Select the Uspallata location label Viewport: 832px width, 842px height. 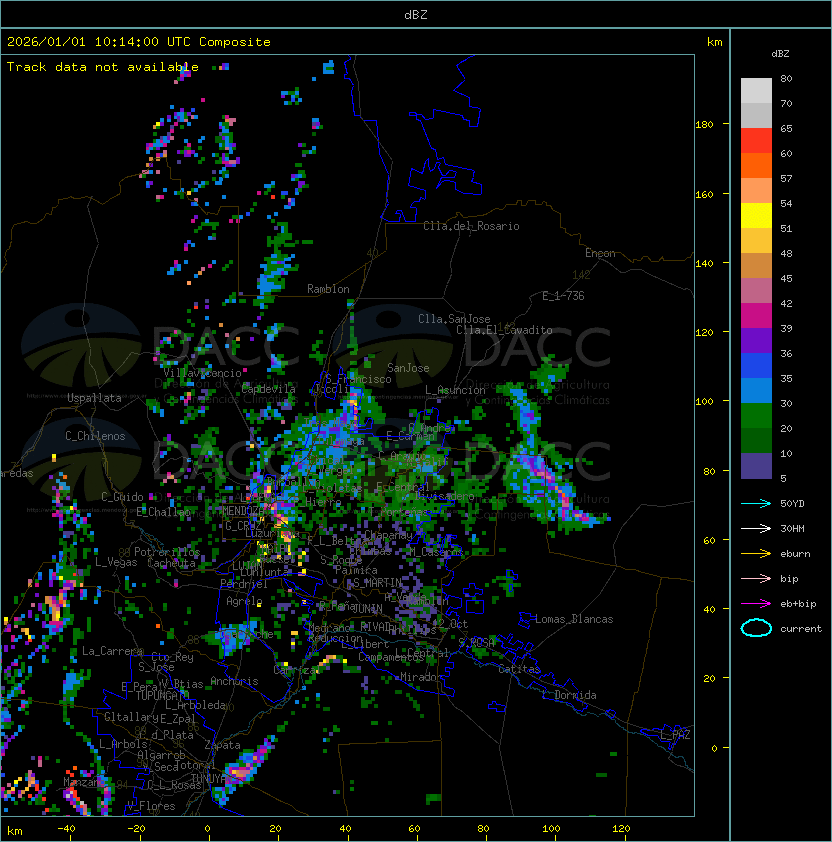94,398
